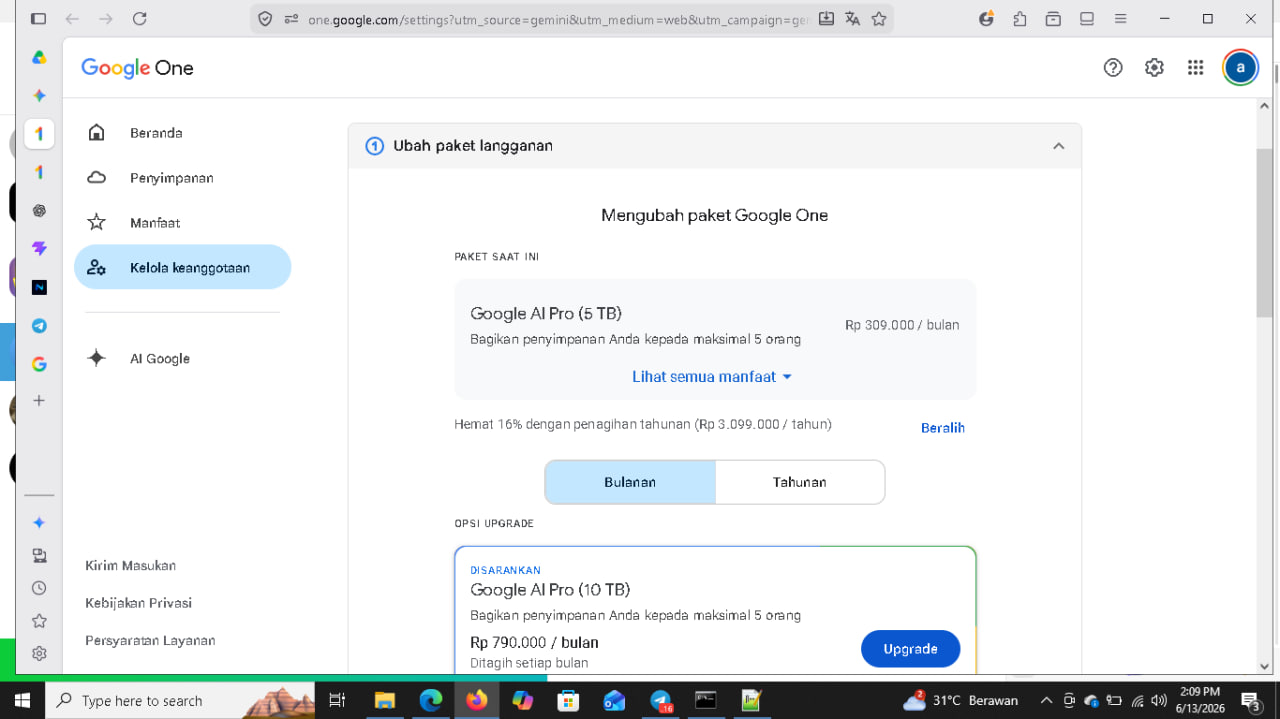Open File Explorer from taskbar
The width and height of the screenshot is (1280, 719).
[385, 700]
